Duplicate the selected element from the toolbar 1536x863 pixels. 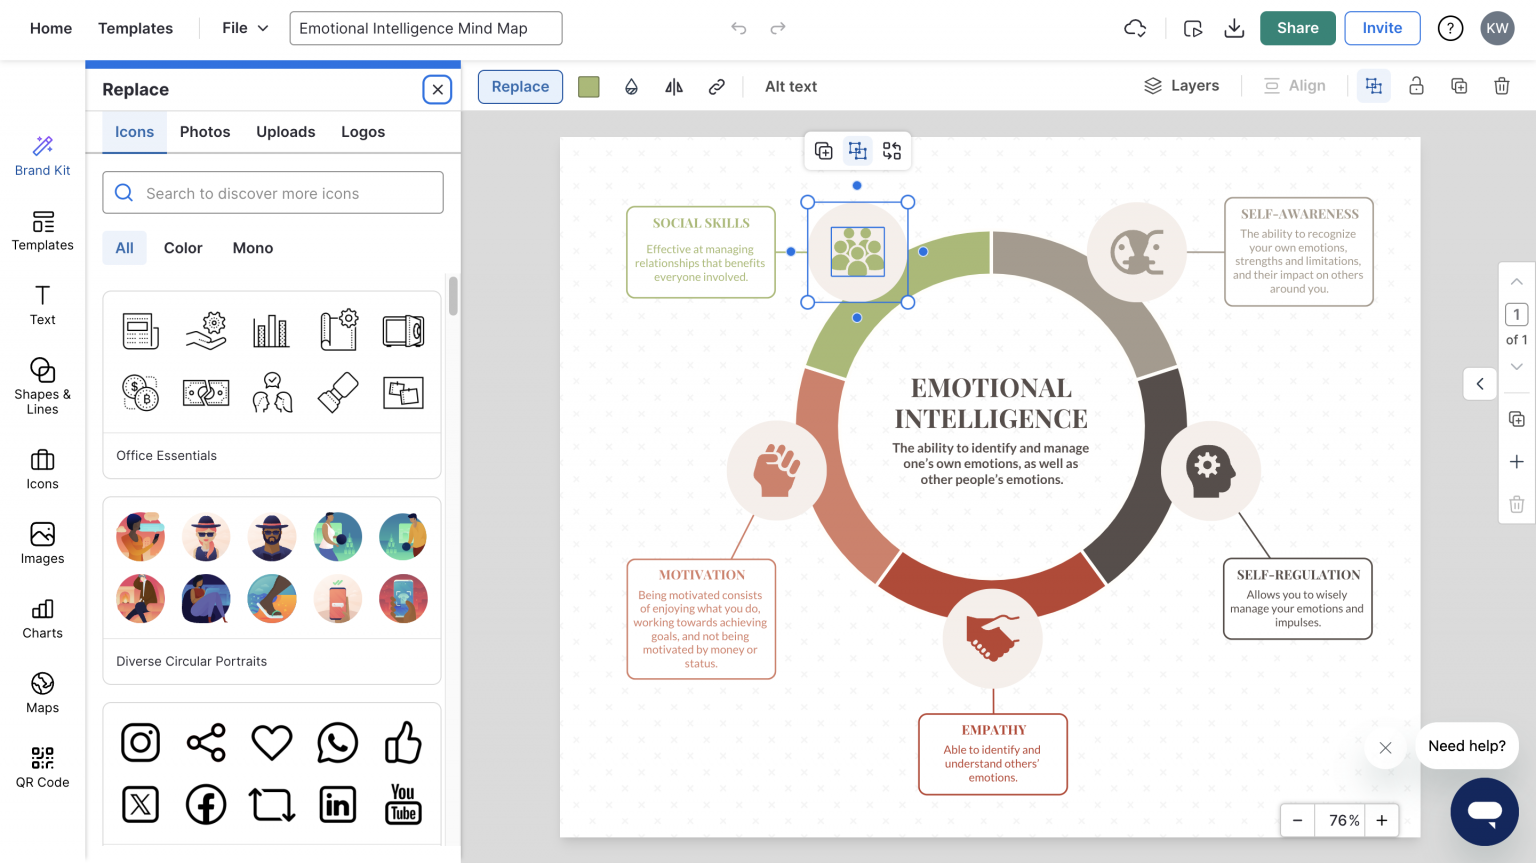coord(1459,85)
